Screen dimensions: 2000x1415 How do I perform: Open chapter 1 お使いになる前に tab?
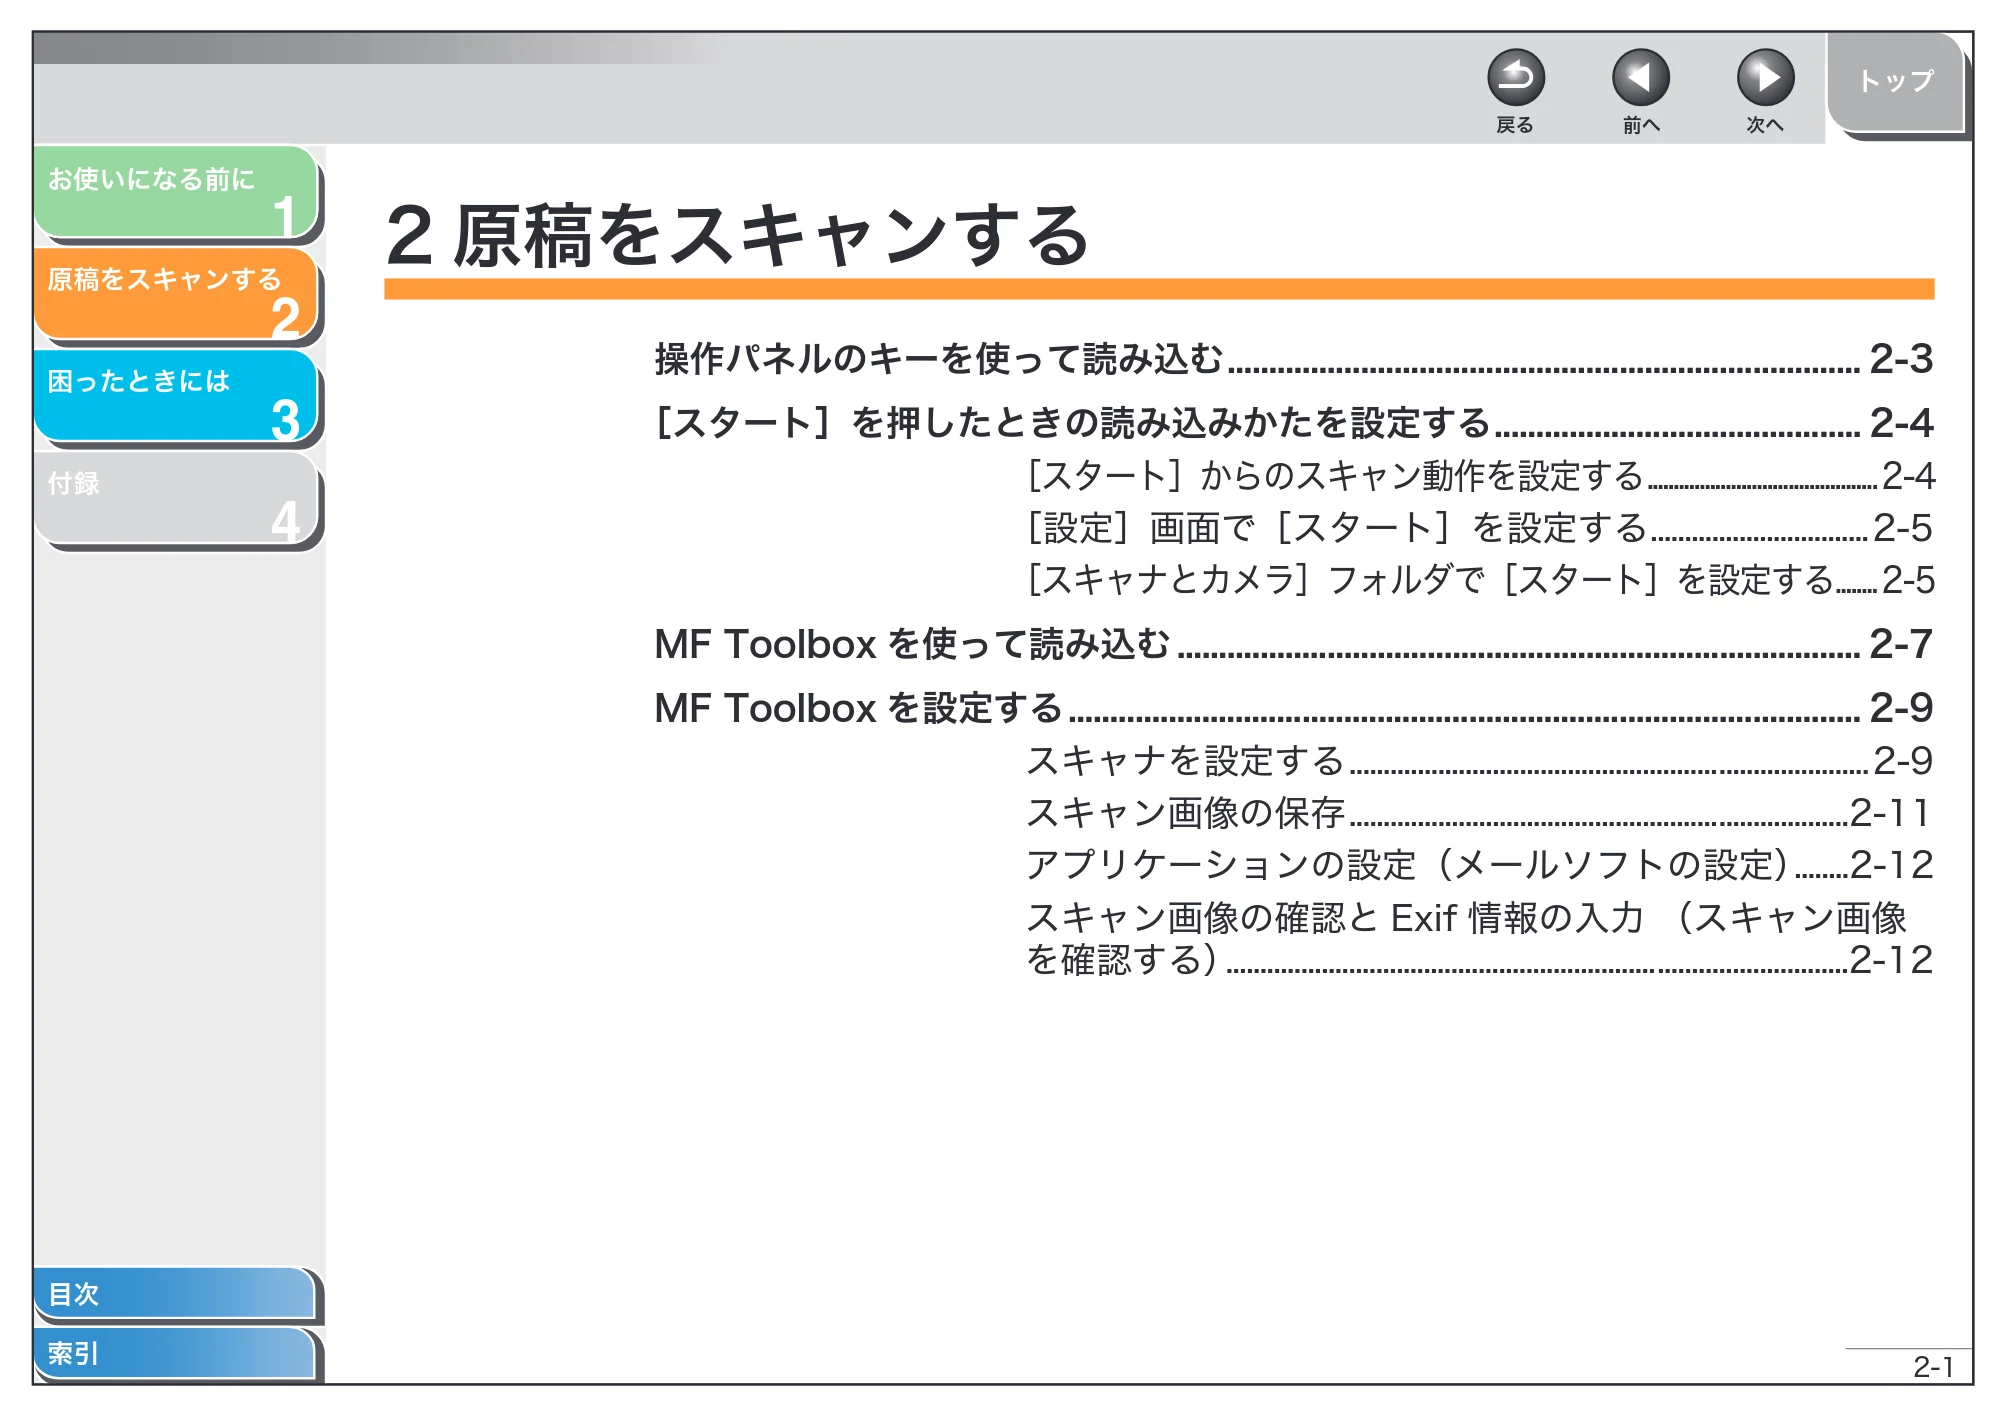click(176, 192)
